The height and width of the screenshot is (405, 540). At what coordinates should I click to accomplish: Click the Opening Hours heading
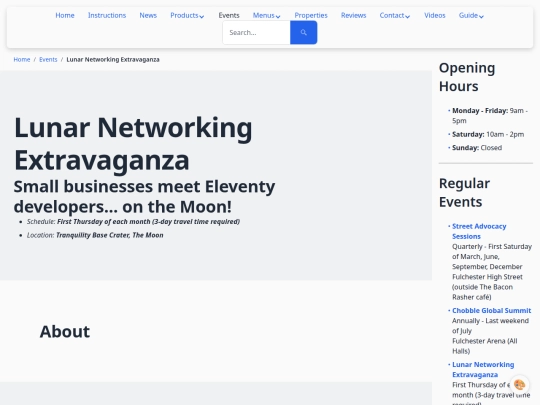click(467, 77)
